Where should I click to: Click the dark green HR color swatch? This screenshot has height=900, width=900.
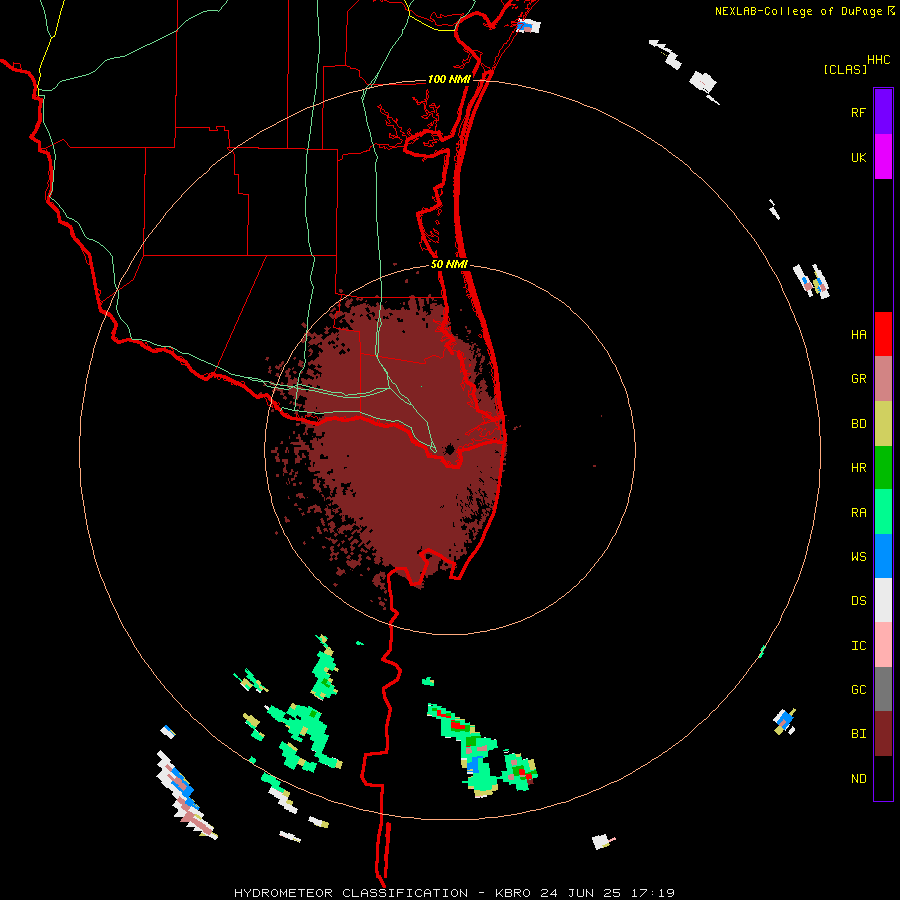pos(883,468)
